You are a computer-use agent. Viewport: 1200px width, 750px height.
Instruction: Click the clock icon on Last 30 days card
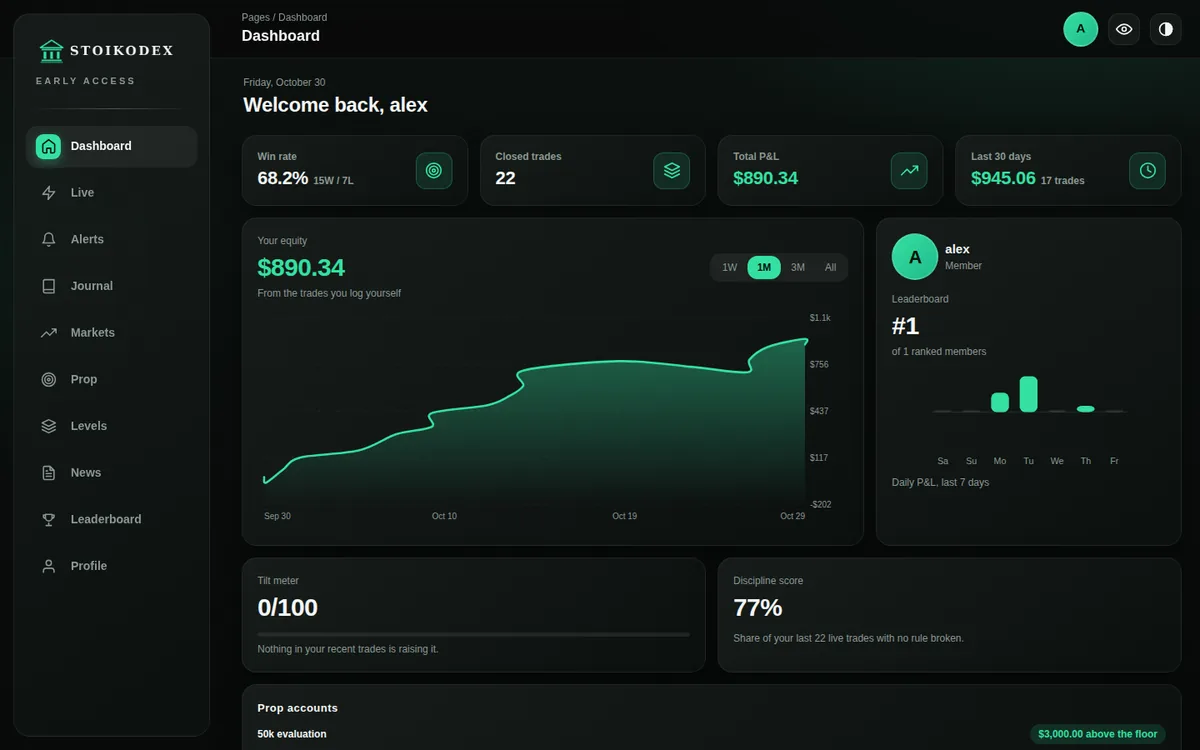coord(1147,171)
